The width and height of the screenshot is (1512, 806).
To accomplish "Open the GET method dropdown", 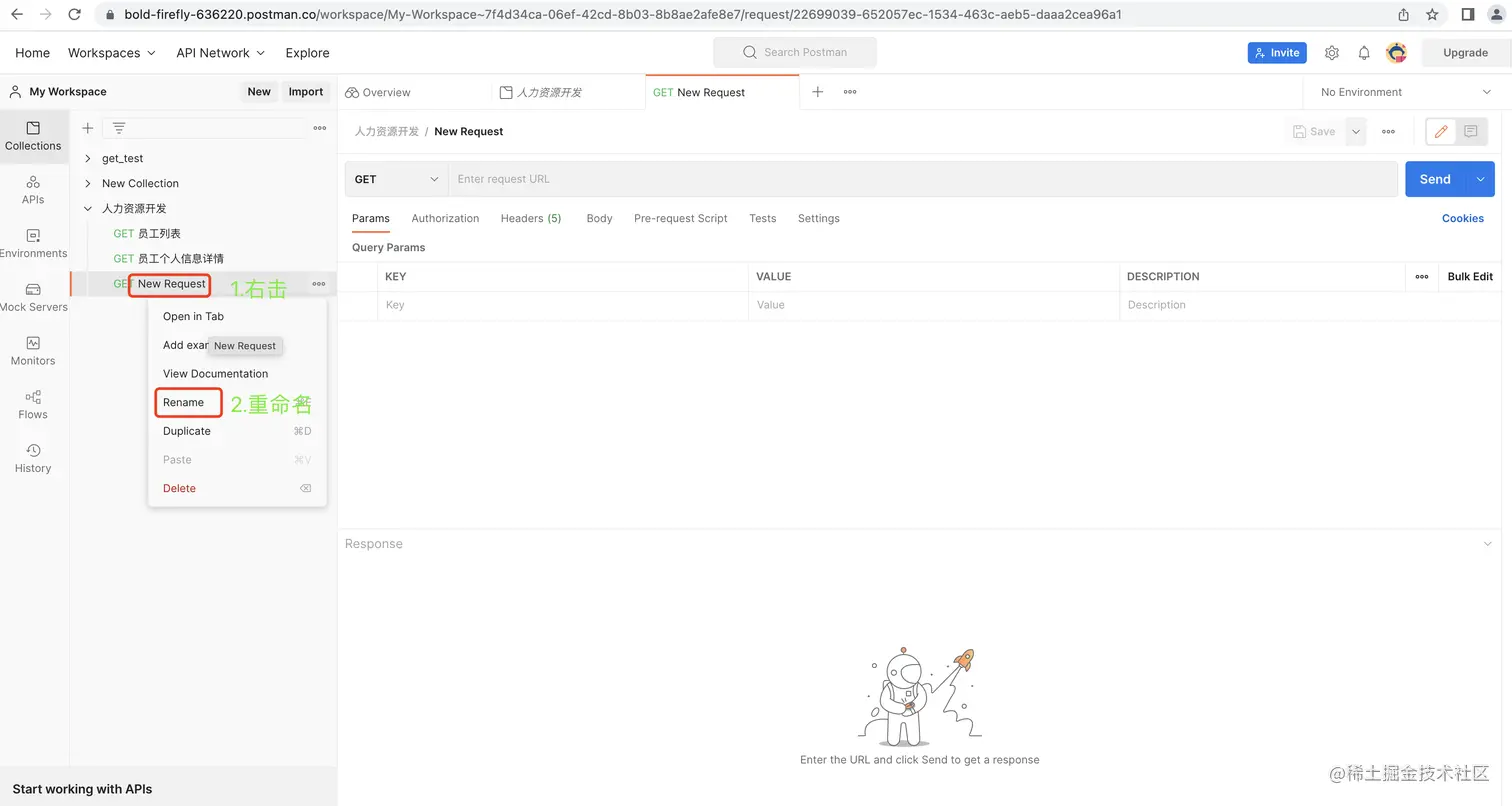I will [x=397, y=180].
